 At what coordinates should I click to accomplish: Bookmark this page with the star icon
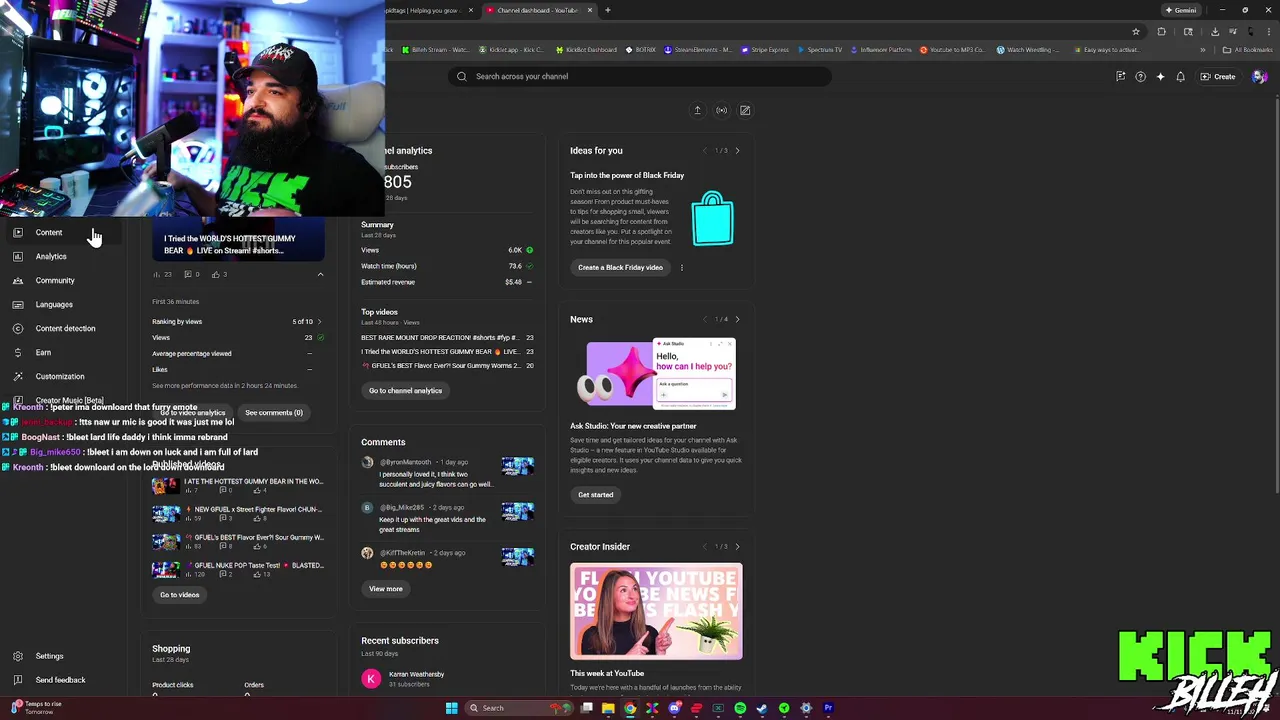coord(1136,31)
